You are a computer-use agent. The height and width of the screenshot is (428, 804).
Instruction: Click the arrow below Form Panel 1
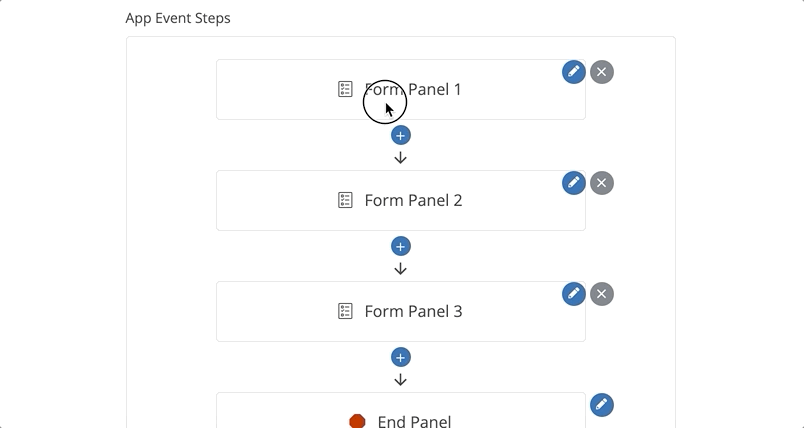401,158
